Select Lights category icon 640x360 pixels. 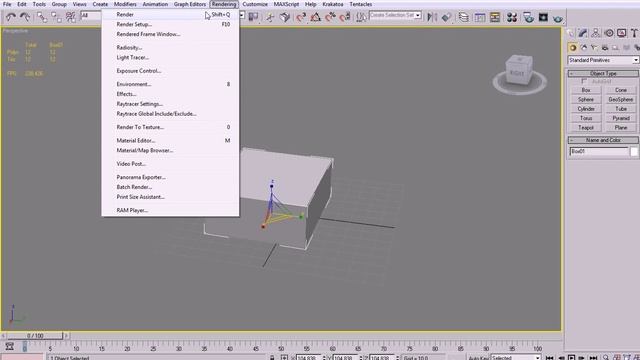coord(594,48)
